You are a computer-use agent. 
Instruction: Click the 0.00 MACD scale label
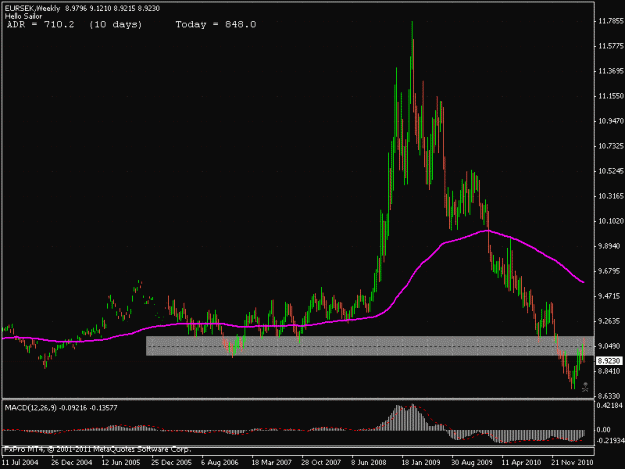coord(604,430)
